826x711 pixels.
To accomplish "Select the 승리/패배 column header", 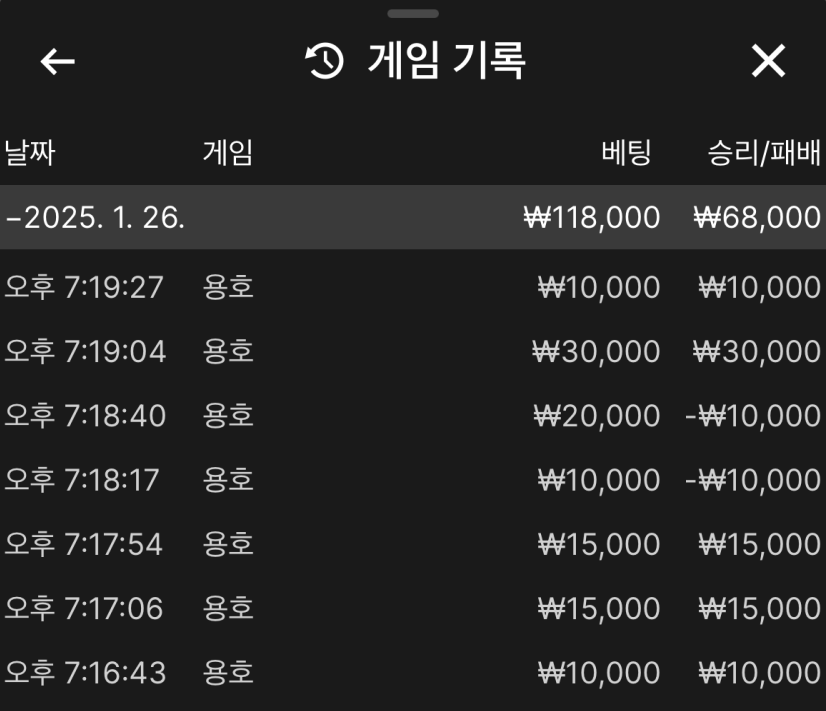I will 764,153.
